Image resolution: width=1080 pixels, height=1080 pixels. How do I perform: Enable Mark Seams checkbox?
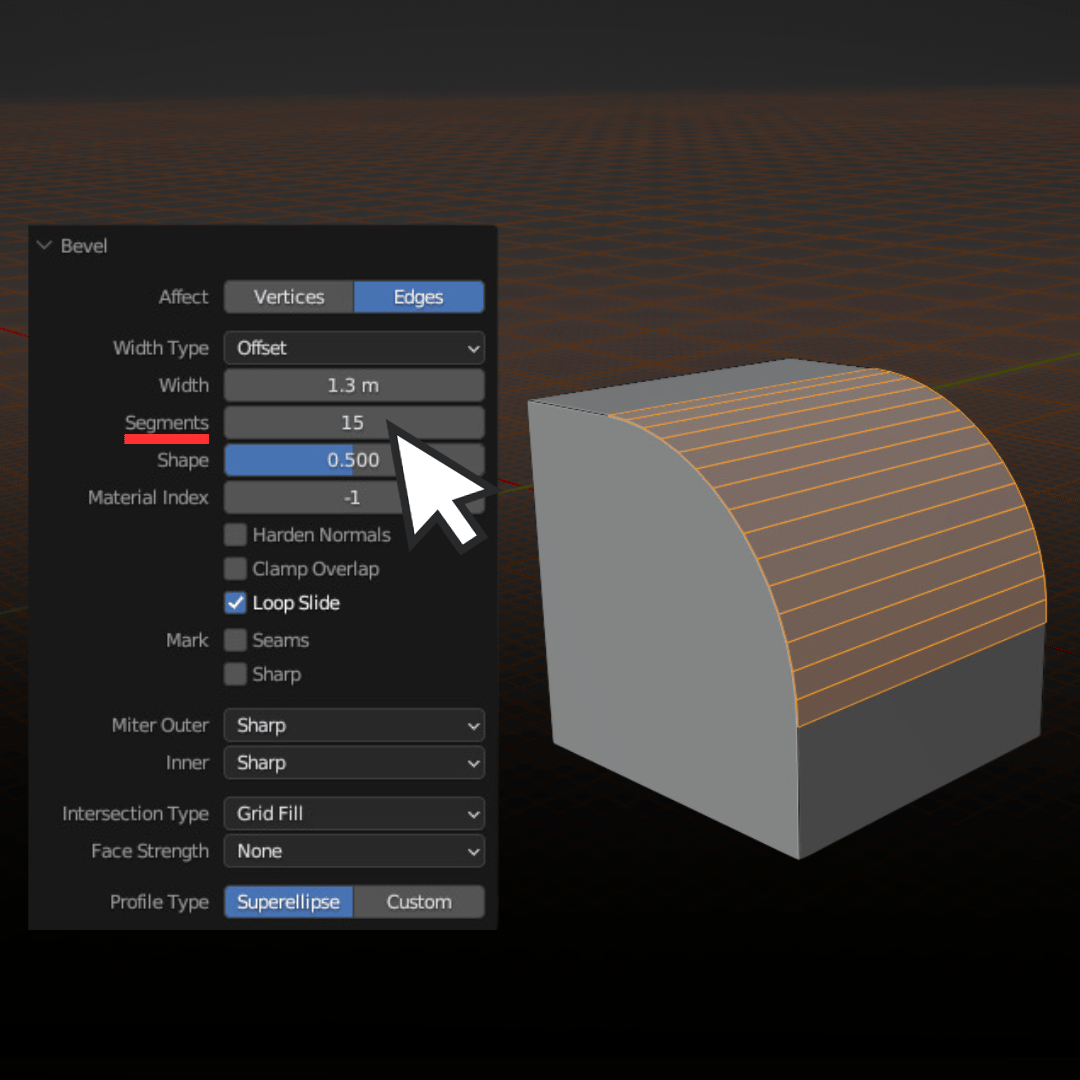click(x=236, y=640)
